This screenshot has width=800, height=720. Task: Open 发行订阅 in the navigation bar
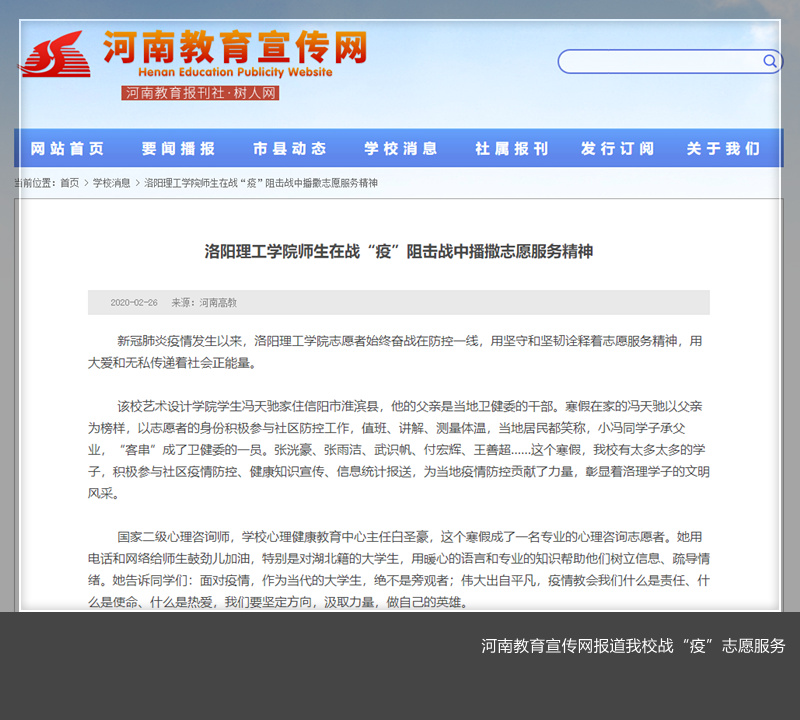pyautogui.click(x=618, y=149)
